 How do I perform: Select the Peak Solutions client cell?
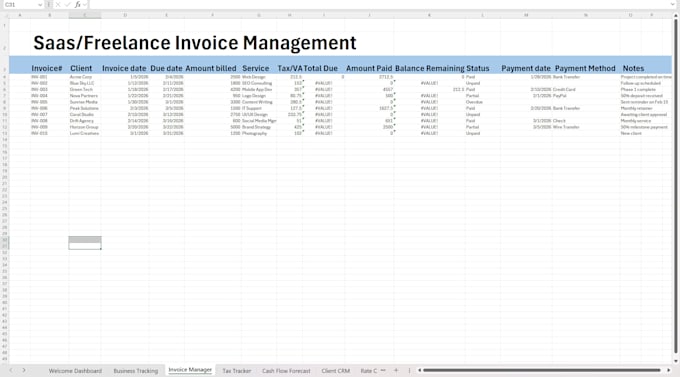click(84, 108)
